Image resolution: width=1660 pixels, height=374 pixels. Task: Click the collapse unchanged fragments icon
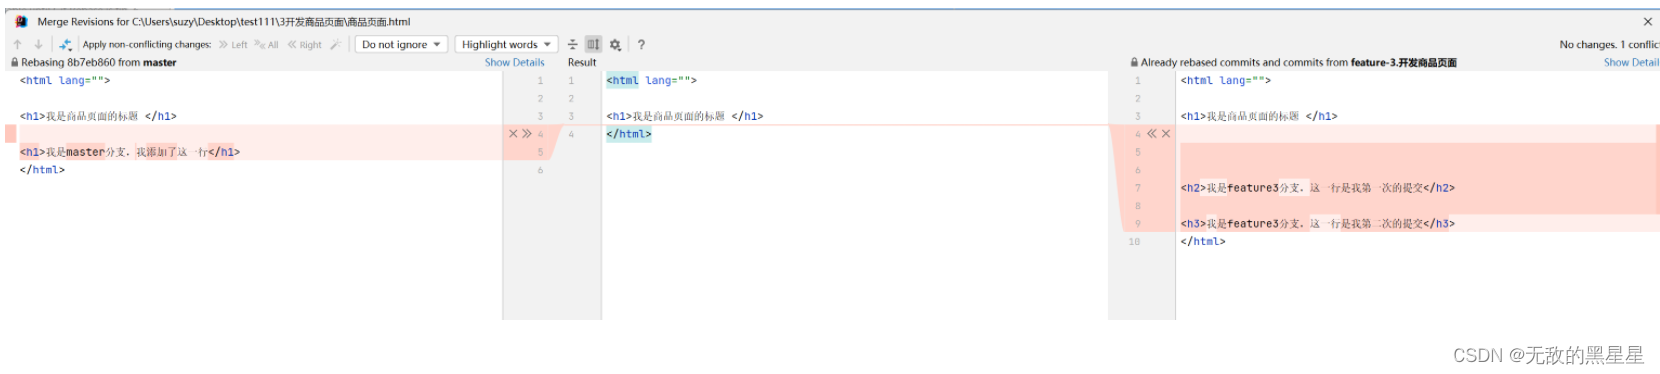click(572, 44)
